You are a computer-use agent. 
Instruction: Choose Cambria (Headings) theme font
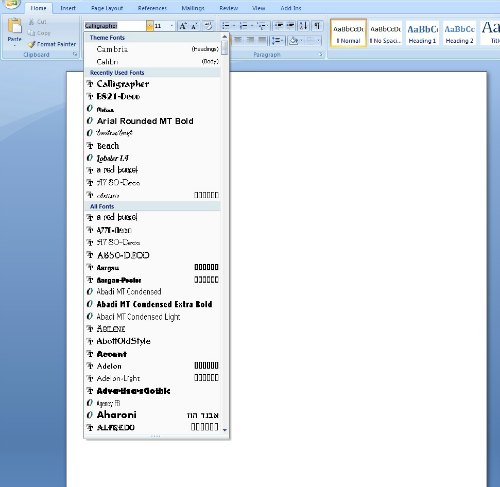153,49
